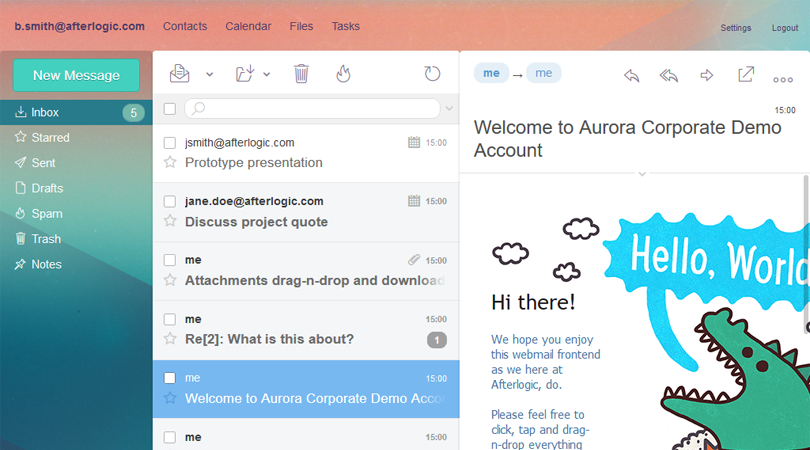This screenshot has width=810, height=450.
Task: Expand the mark-as-read envelope dropdown arrow
Action: click(209, 75)
